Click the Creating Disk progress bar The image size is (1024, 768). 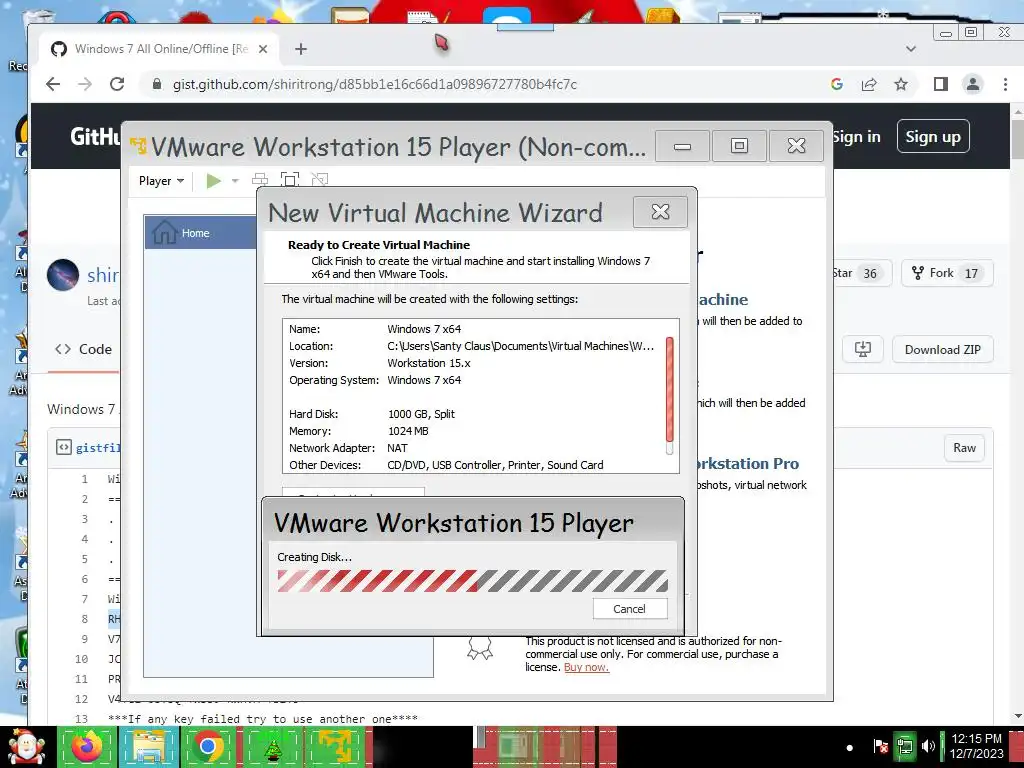click(x=472, y=581)
